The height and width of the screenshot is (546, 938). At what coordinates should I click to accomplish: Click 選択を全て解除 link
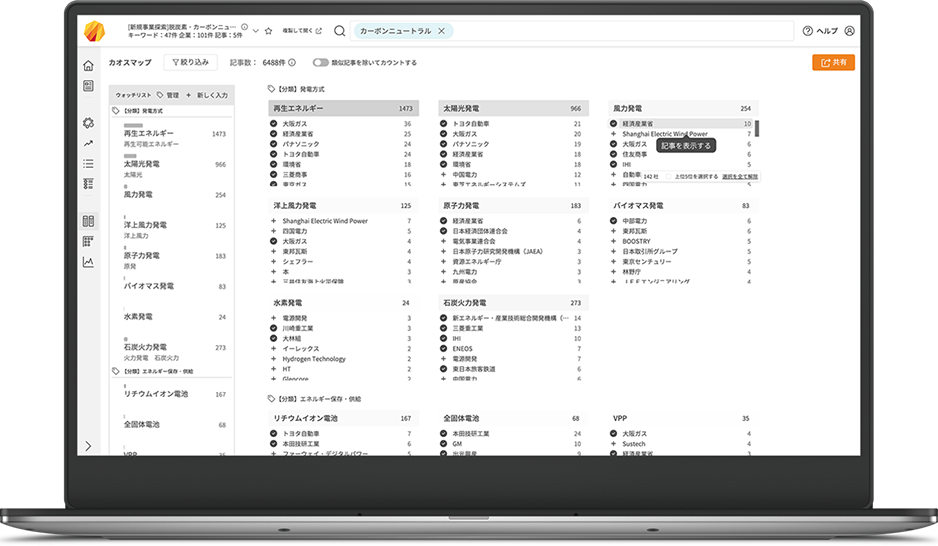pos(739,176)
